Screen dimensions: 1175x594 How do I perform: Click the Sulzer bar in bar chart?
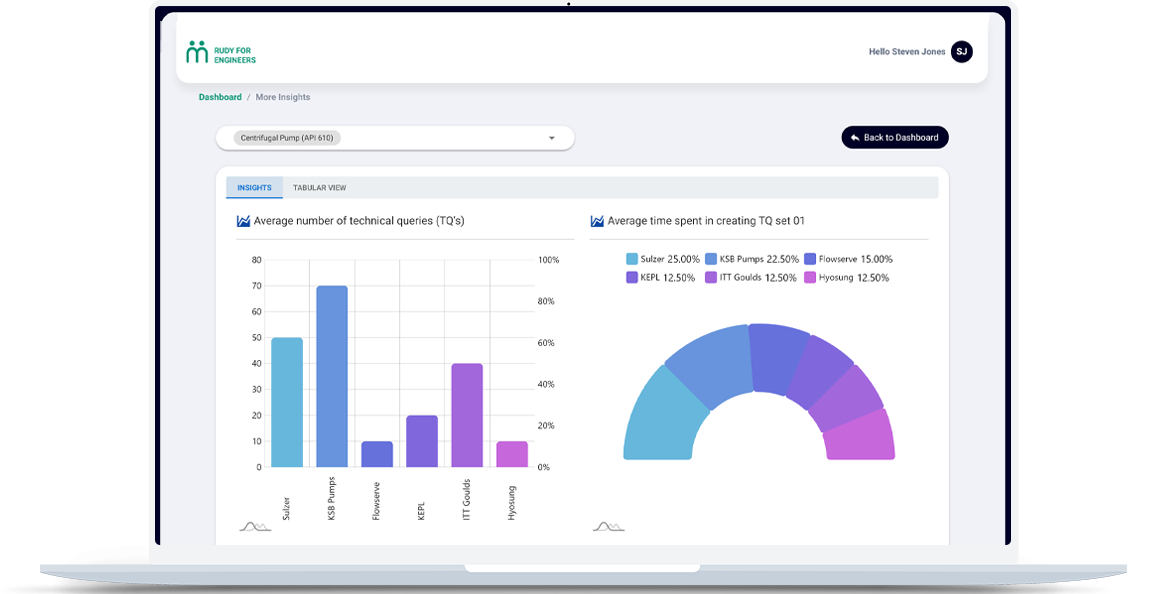(x=287, y=402)
